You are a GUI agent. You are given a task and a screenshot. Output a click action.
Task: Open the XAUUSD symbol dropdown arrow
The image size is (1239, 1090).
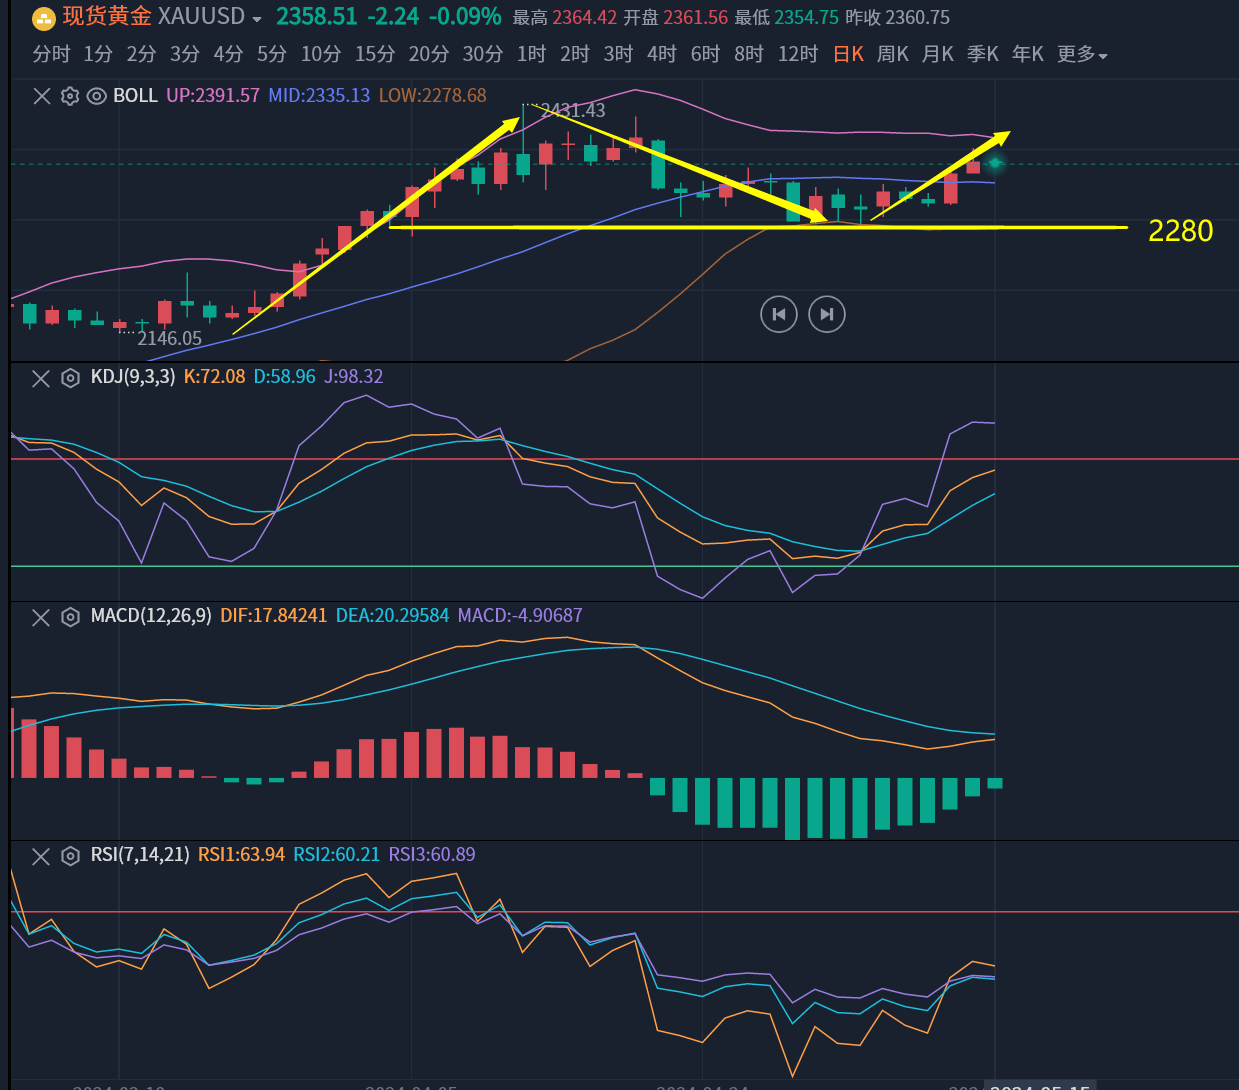click(257, 19)
